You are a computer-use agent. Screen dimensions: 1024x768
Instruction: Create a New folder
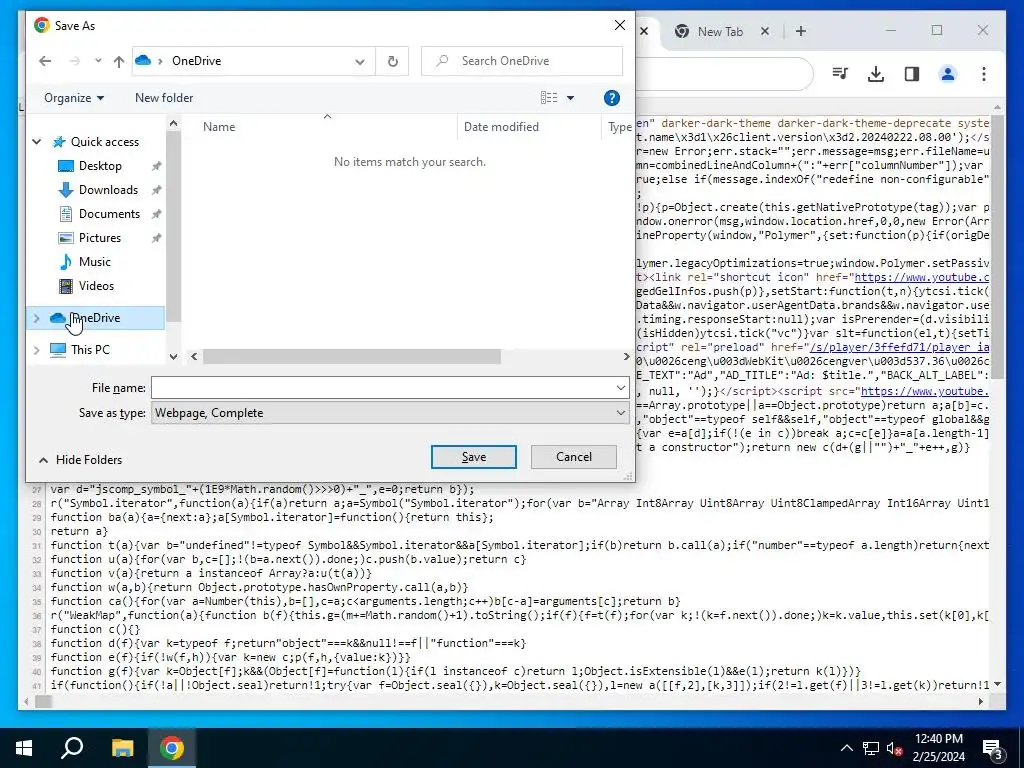tap(164, 98)
